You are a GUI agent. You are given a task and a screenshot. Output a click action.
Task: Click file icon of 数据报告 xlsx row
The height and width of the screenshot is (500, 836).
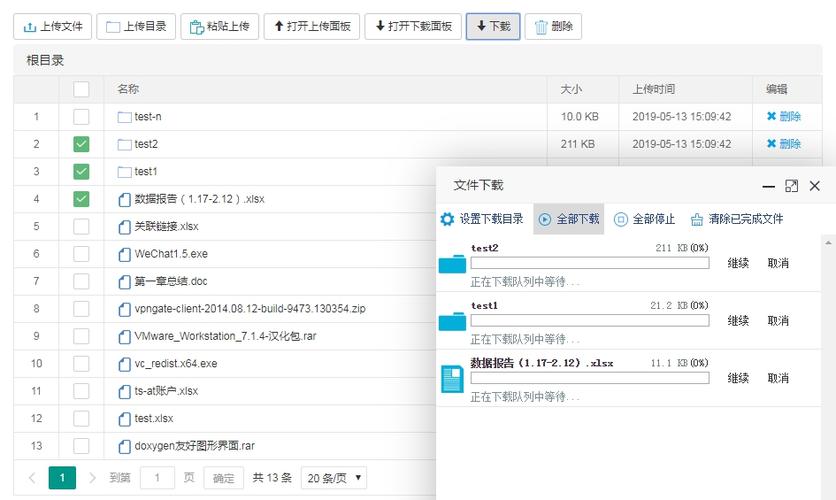tap(124, 199)
